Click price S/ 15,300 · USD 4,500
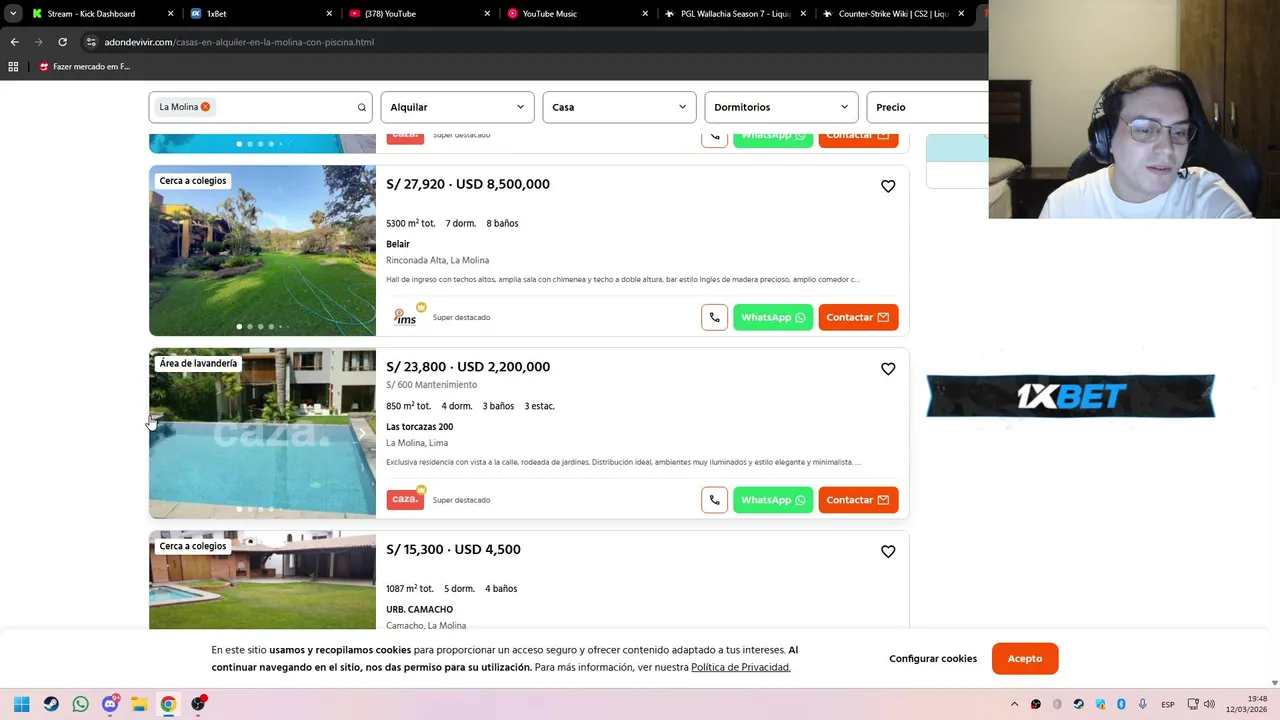This screenshot has width=1280, height=720. [x=453, y=550]
